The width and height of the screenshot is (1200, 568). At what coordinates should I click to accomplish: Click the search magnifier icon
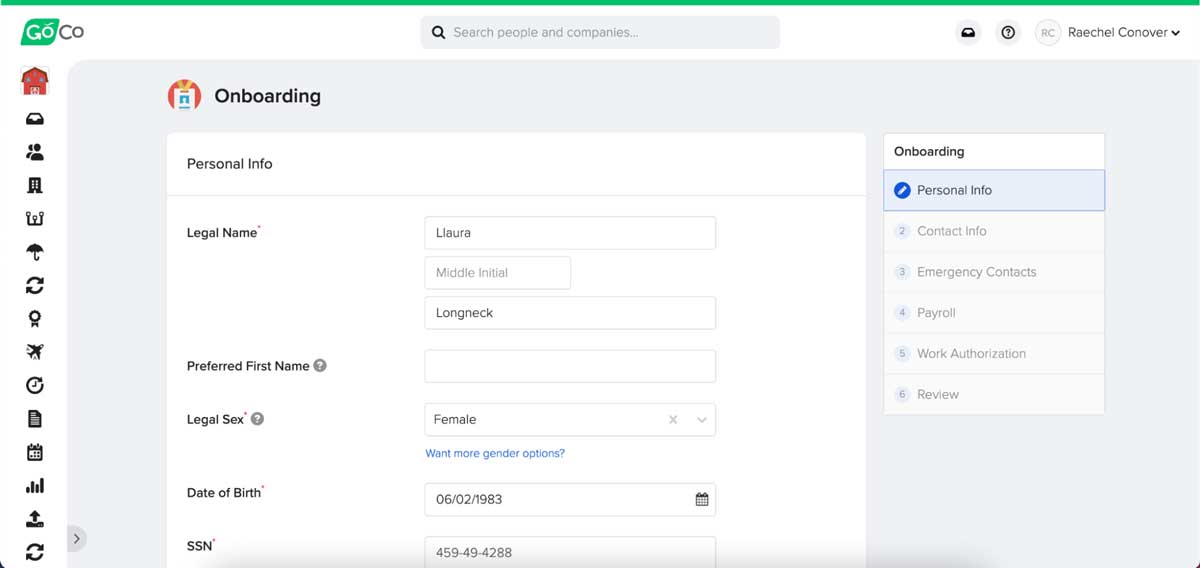pos(438,32)
